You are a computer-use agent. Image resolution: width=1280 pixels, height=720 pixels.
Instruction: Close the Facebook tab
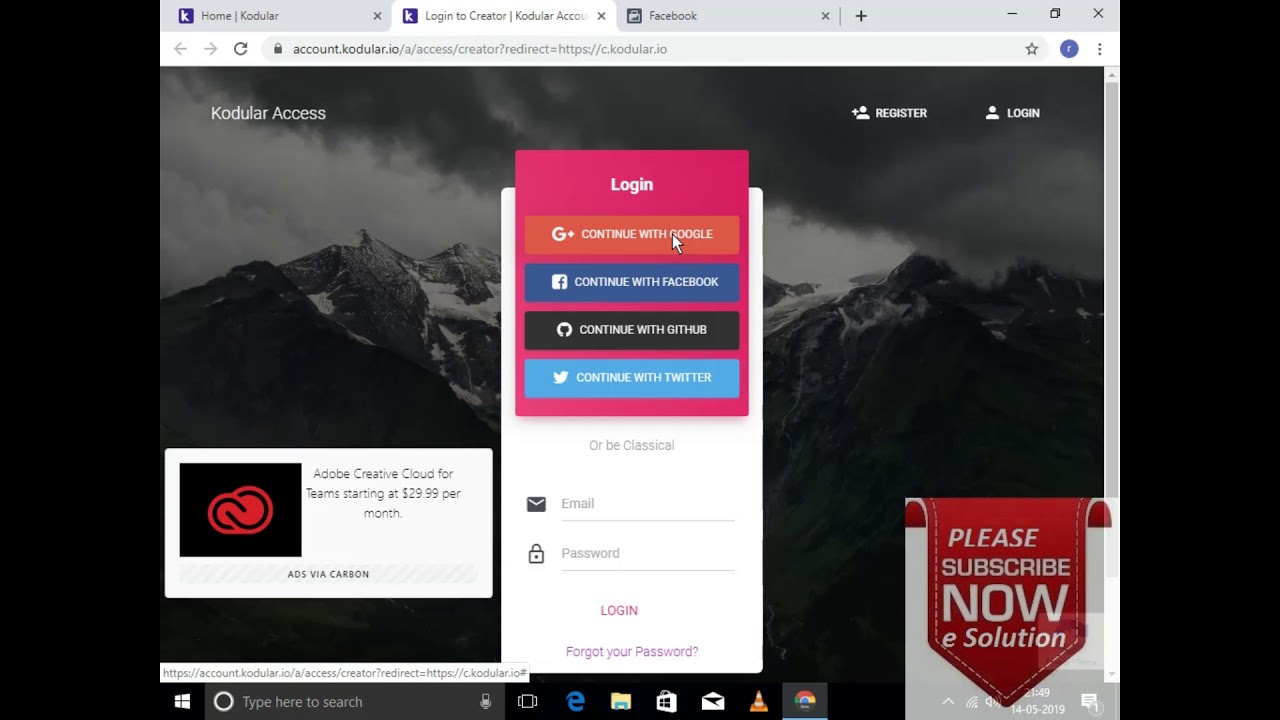coord(825,16)
